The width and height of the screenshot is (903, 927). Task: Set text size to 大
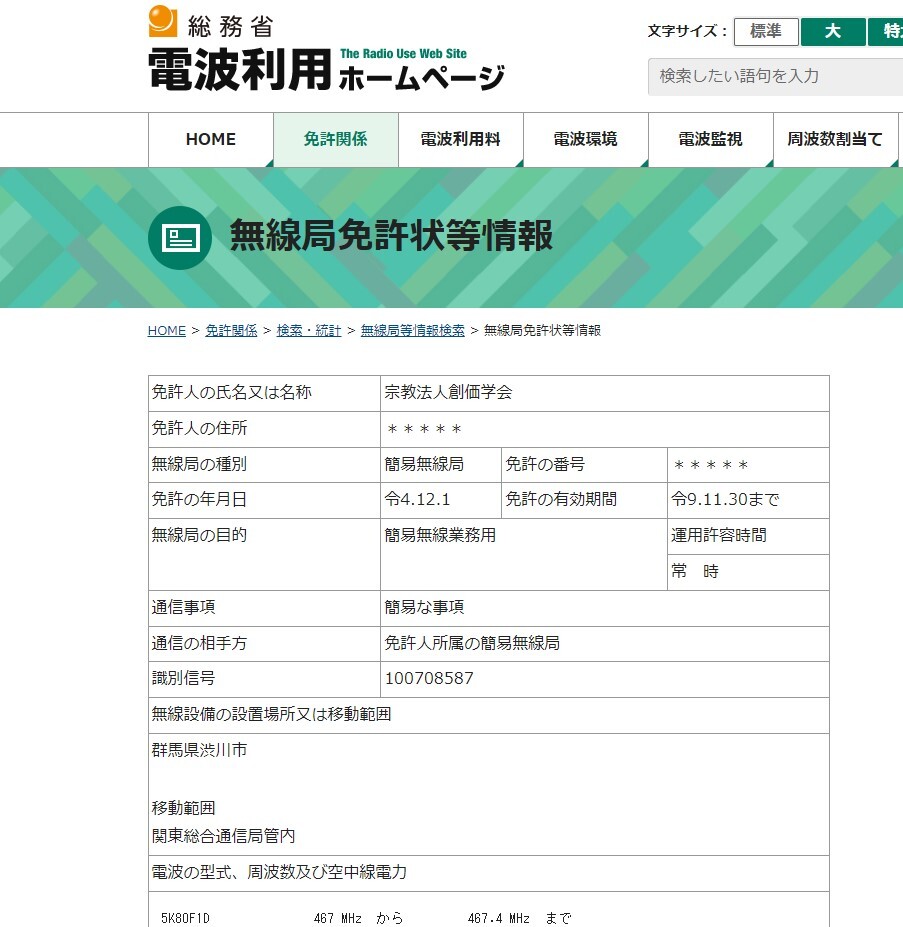tap(833, 31)
